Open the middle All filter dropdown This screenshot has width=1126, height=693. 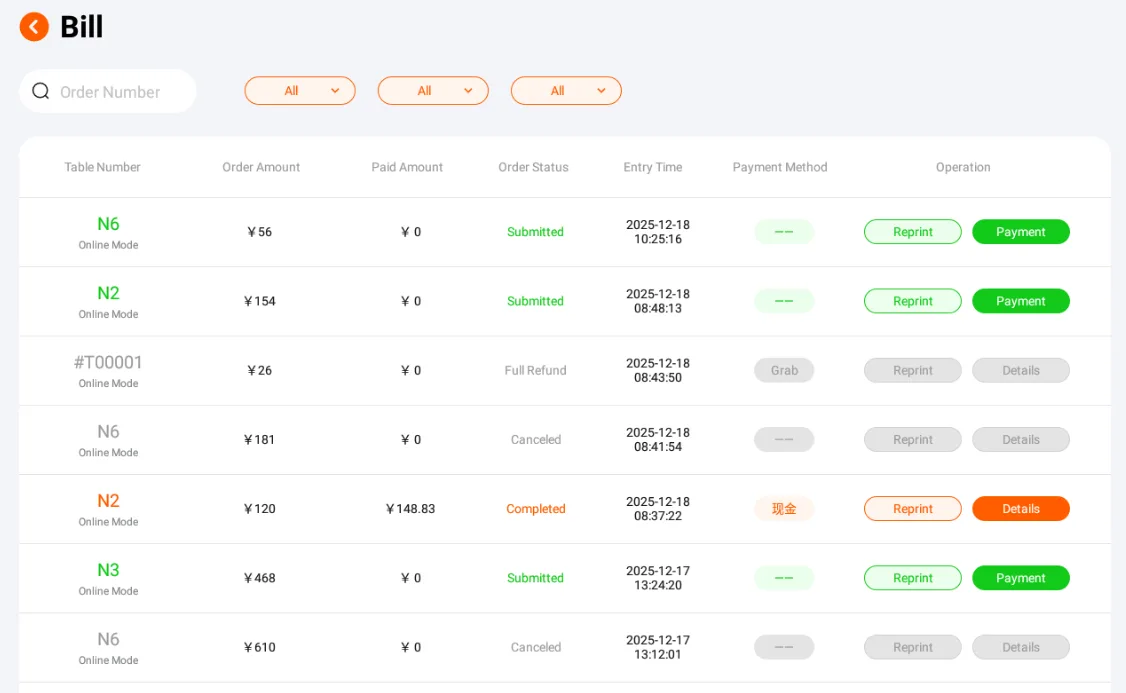tap(433, 91)
